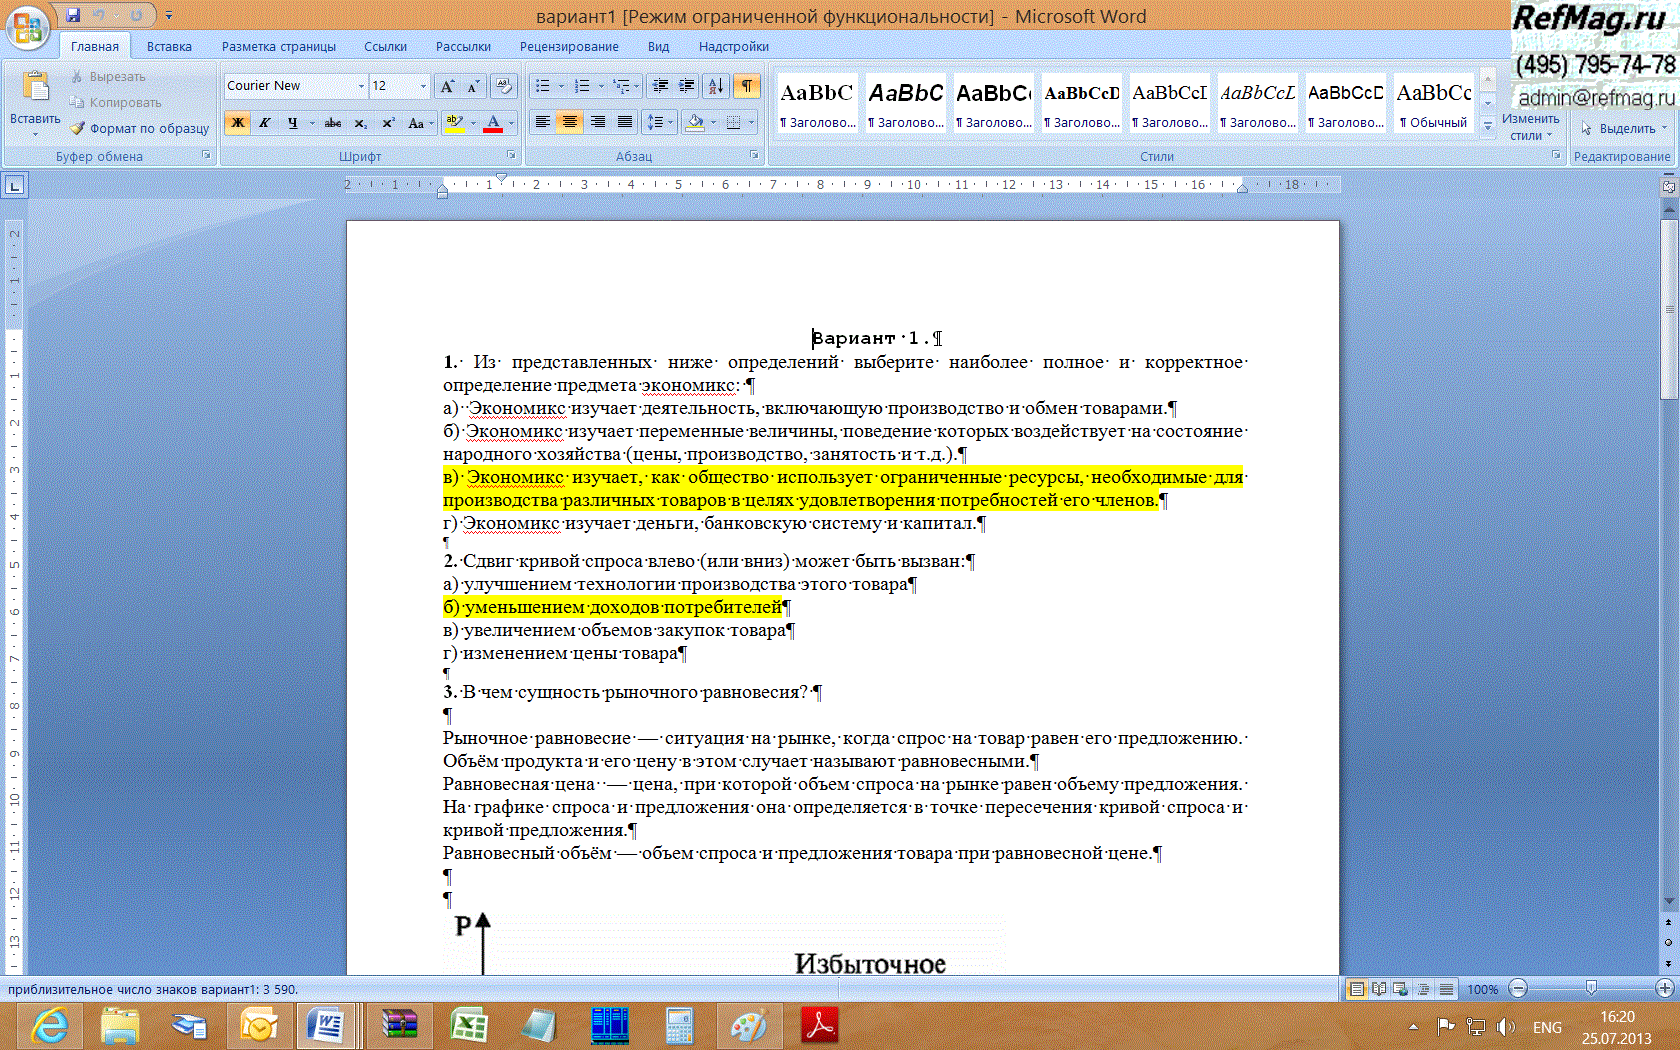Toggle bold formatting (Ж) off
Screen dimensions: 1680x1050
(x=238, y=123)
